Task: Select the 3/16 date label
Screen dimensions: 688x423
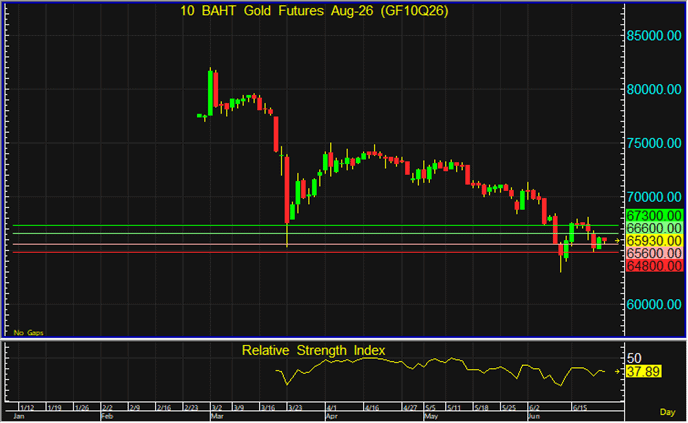Action: pos(268,408)
